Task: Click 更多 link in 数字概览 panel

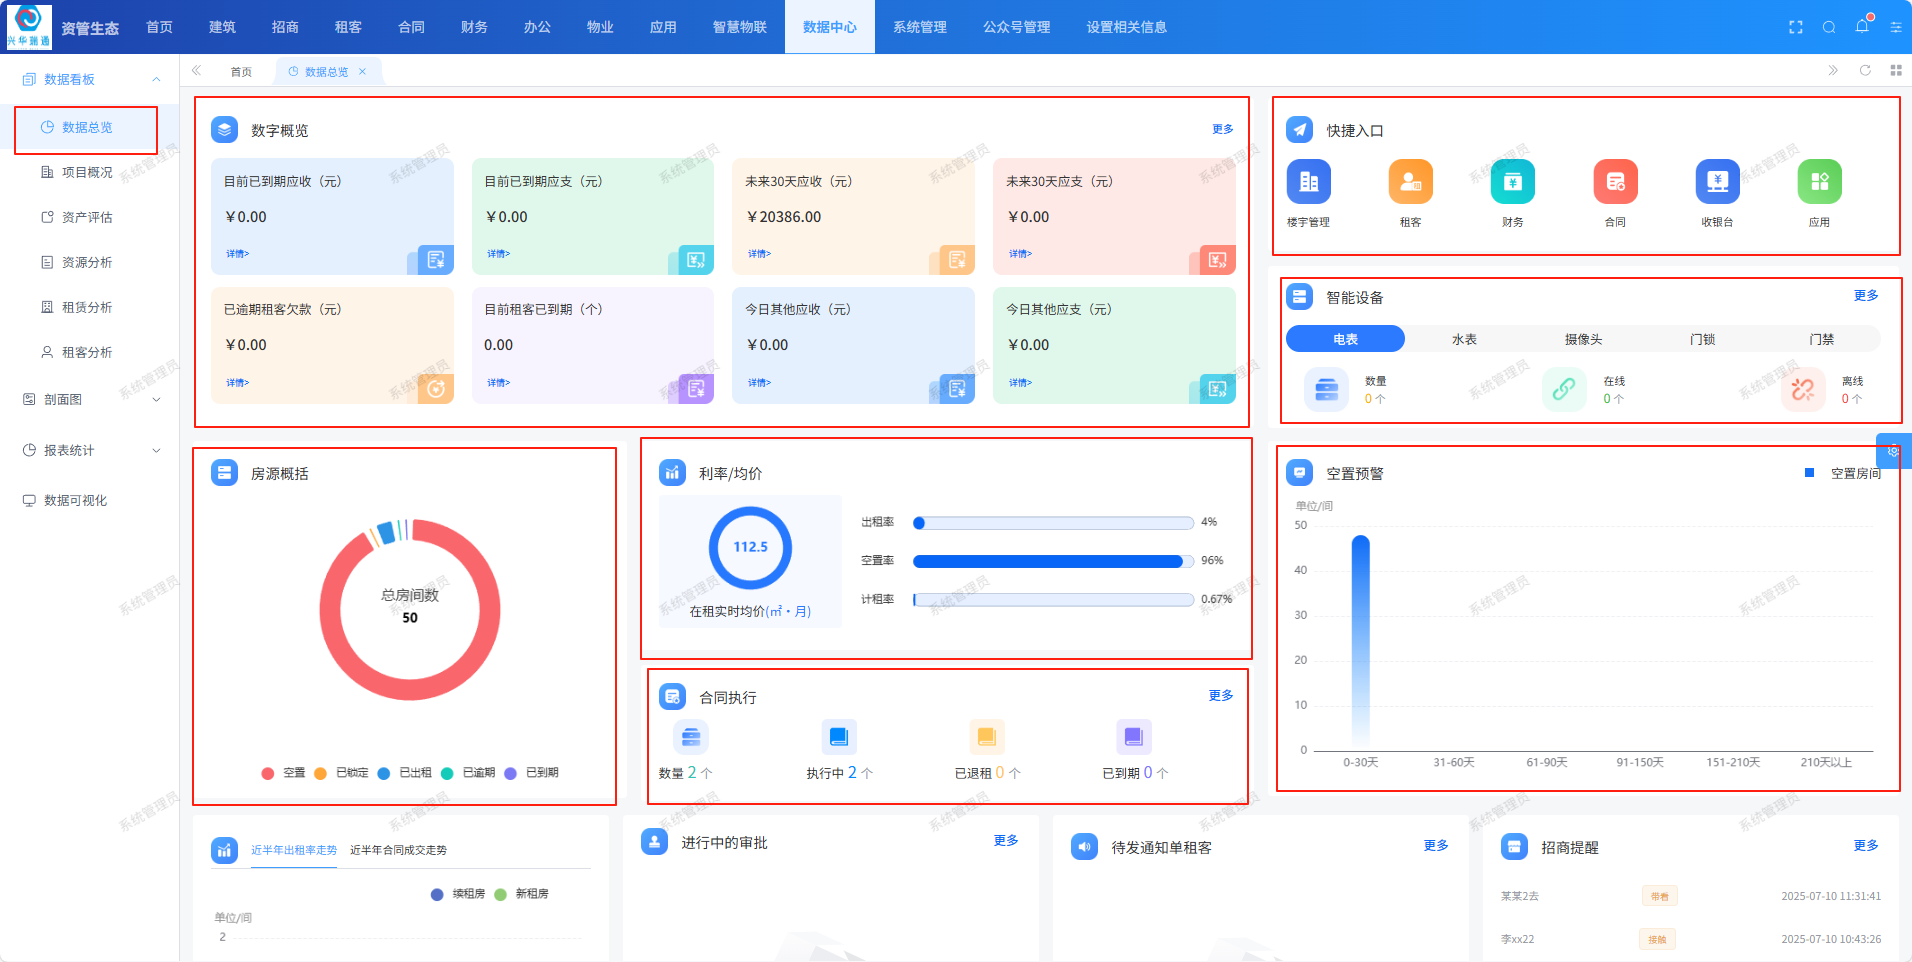Action: 1222,129
